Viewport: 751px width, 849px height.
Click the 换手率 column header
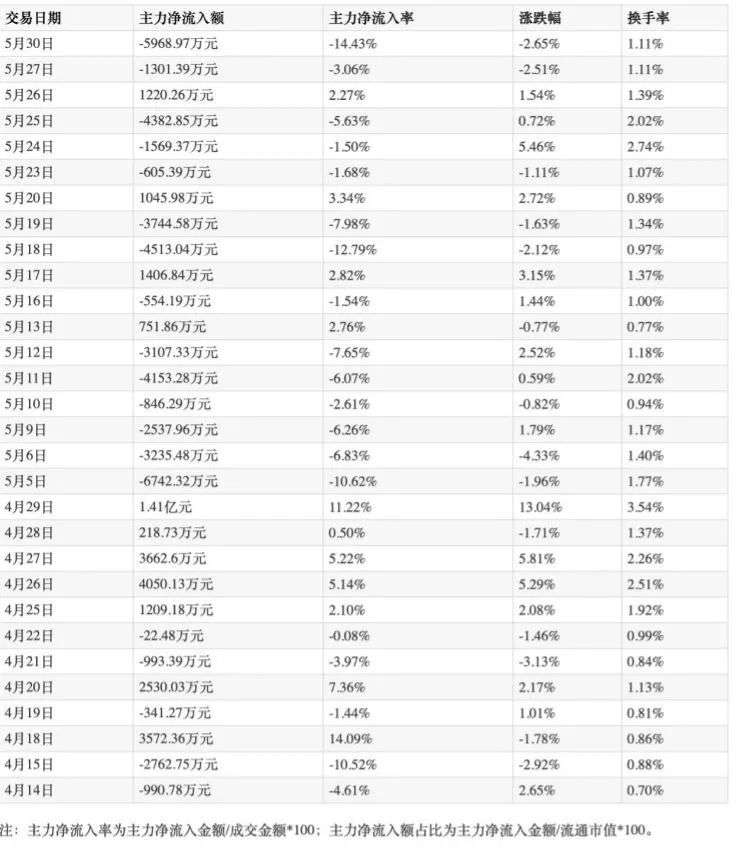coord(648,18)
